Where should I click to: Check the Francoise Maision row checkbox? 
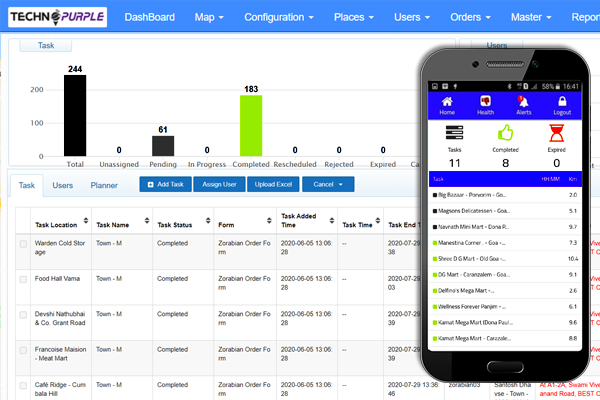23,350
